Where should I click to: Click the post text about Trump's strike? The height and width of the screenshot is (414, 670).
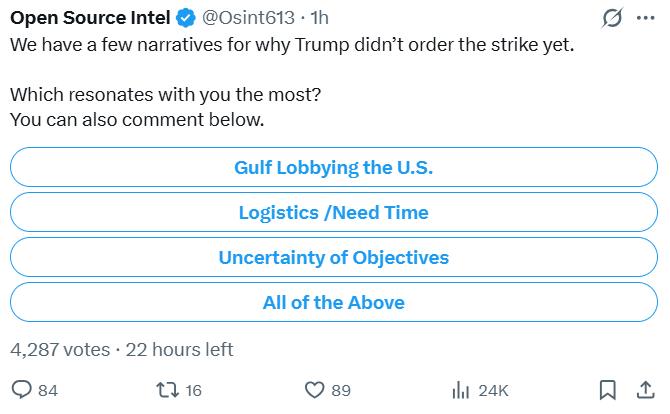[296, 45]
